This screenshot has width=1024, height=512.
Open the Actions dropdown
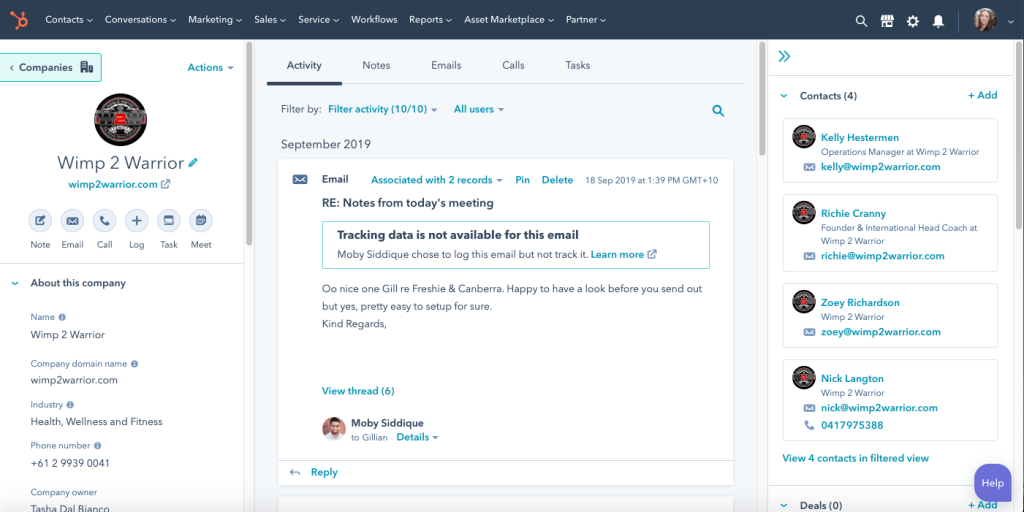(x=210, y=67)
